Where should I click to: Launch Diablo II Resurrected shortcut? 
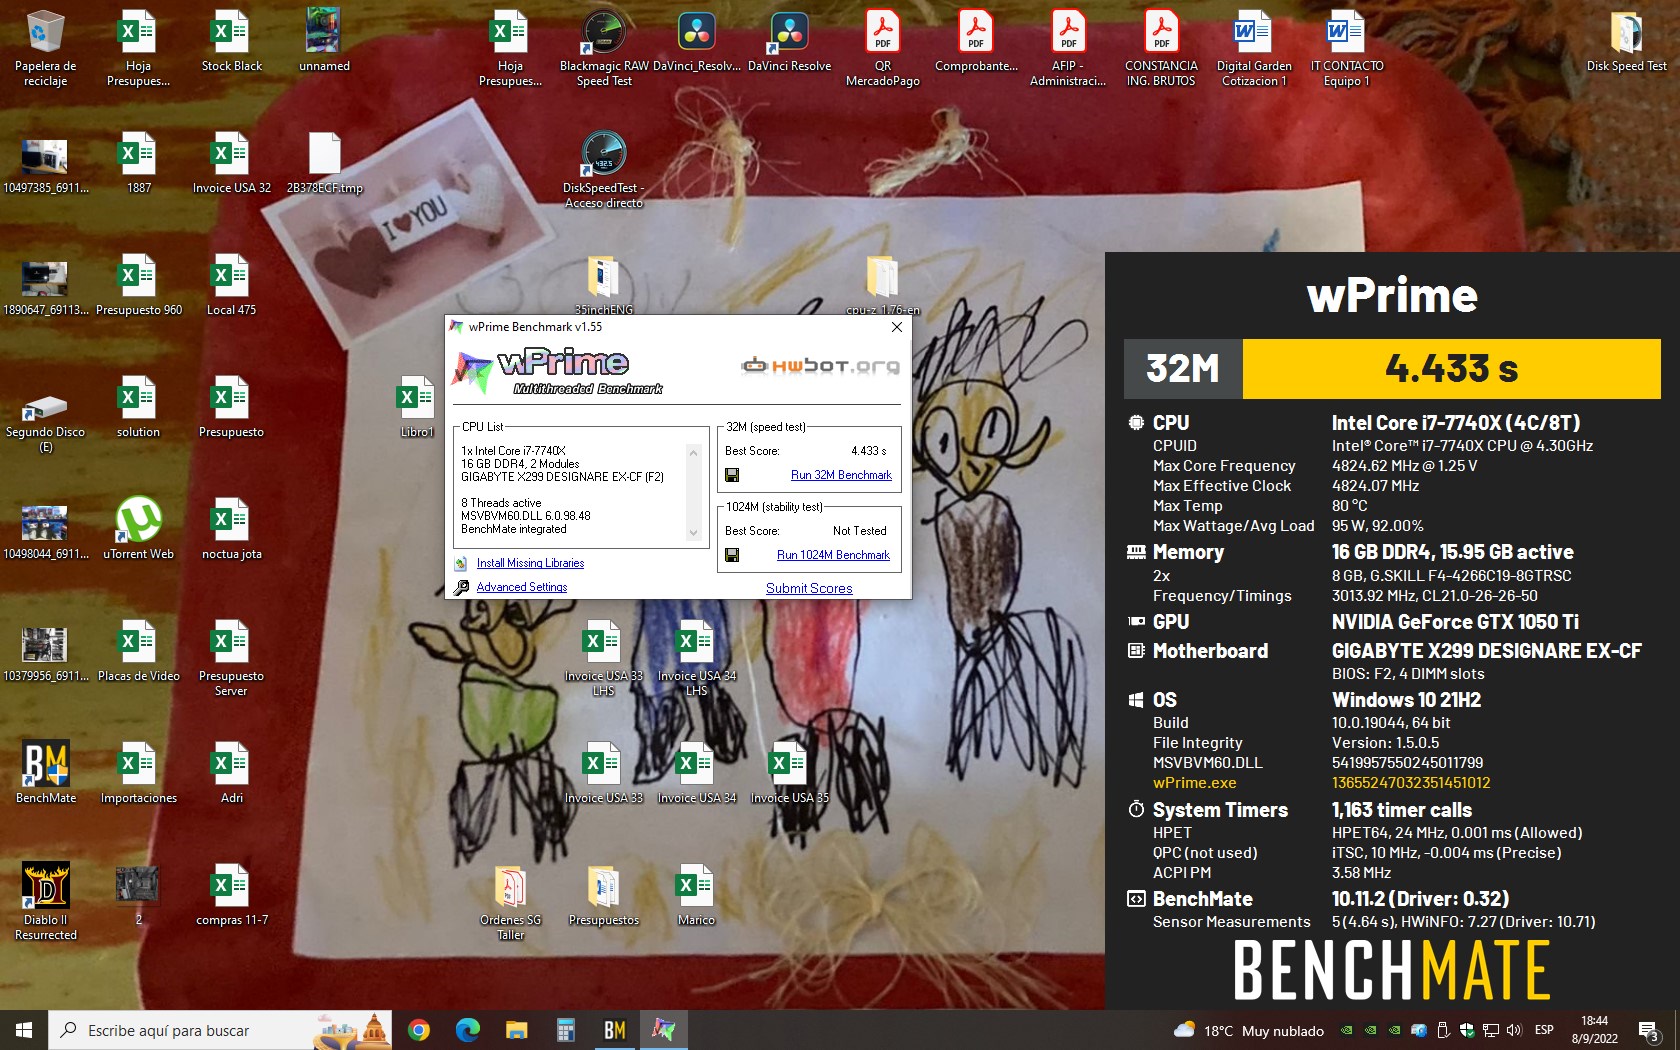(45, 901)
